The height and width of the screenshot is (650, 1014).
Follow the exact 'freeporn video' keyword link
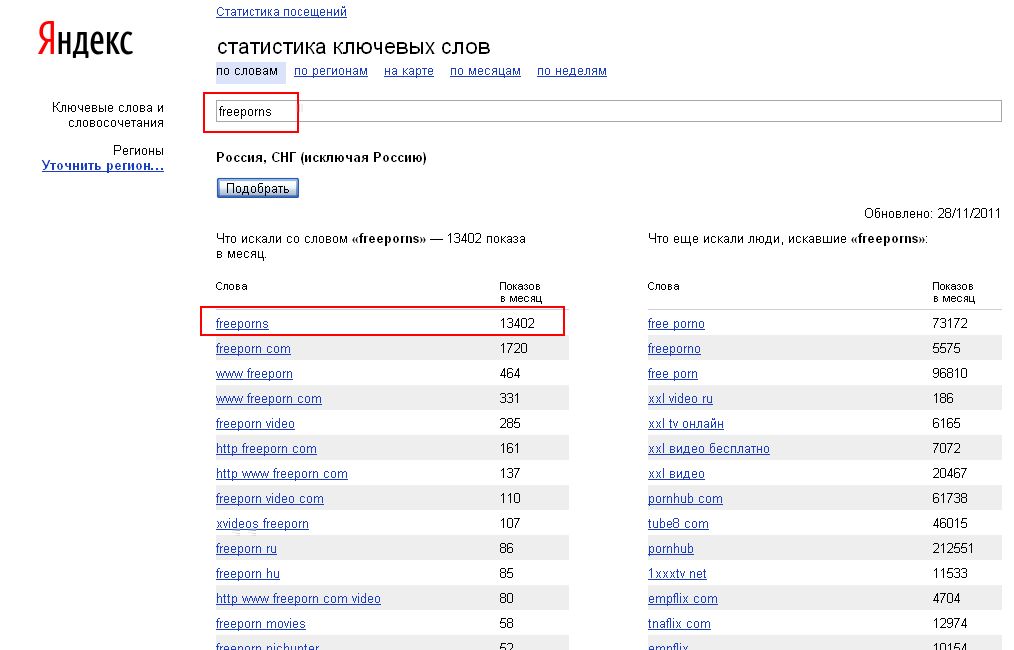click(x=255, y=424)
